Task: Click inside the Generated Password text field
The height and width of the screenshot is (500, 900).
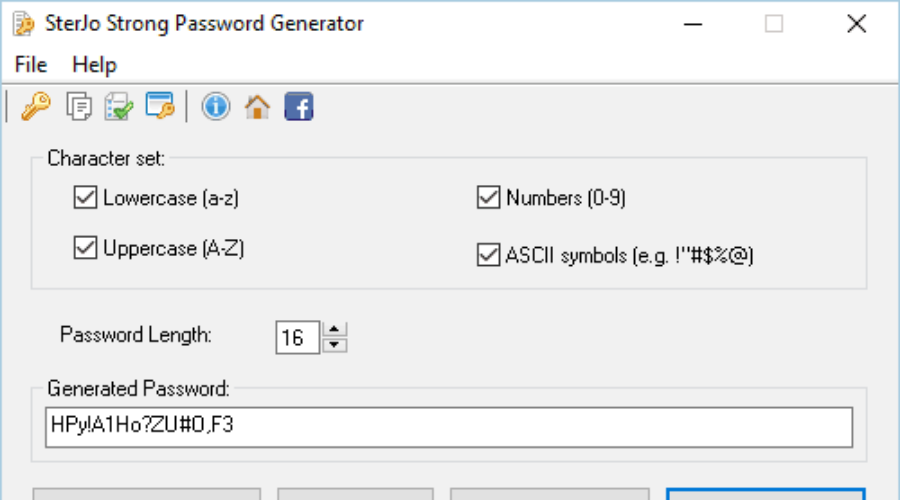Action: pyautogui.click(x=449, y=427)
